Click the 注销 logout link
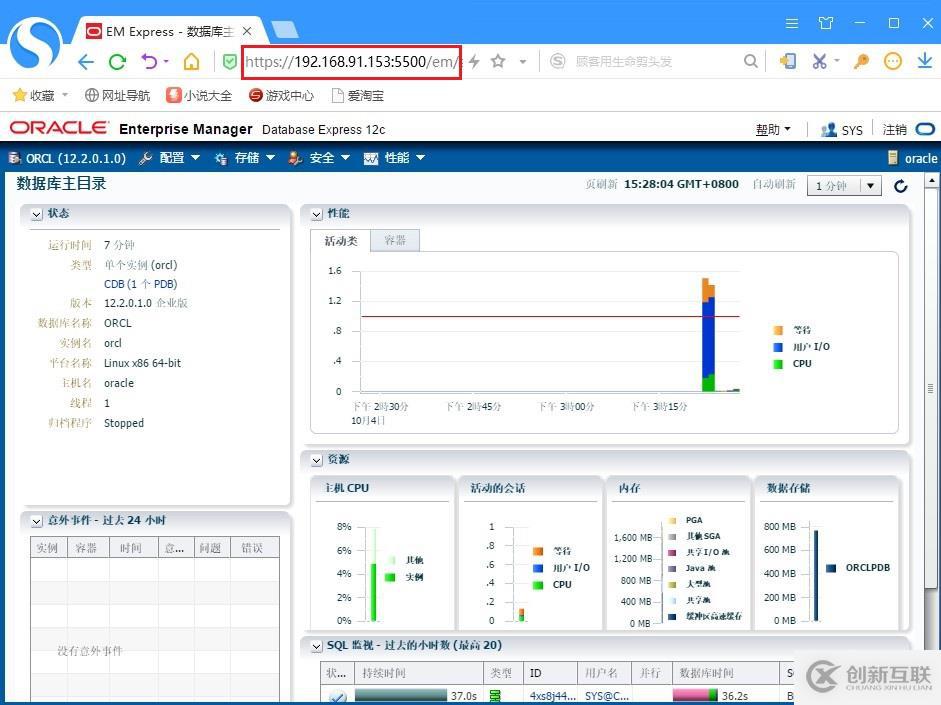The height and width of the screenshot is (705, 941). 894,130
